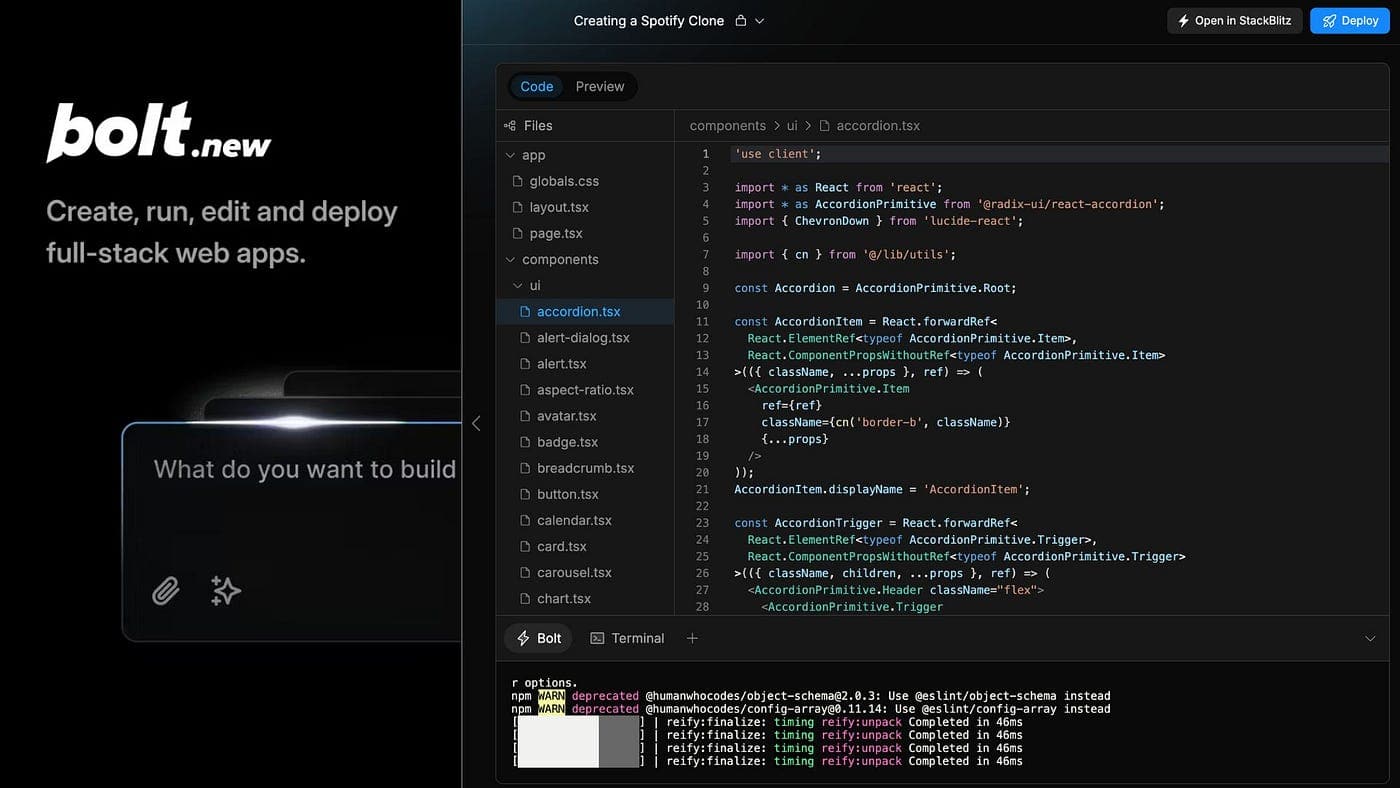Click file icon next to aspect-ratio.tsx
1400x788 pixels.
(x=525, y=389)
